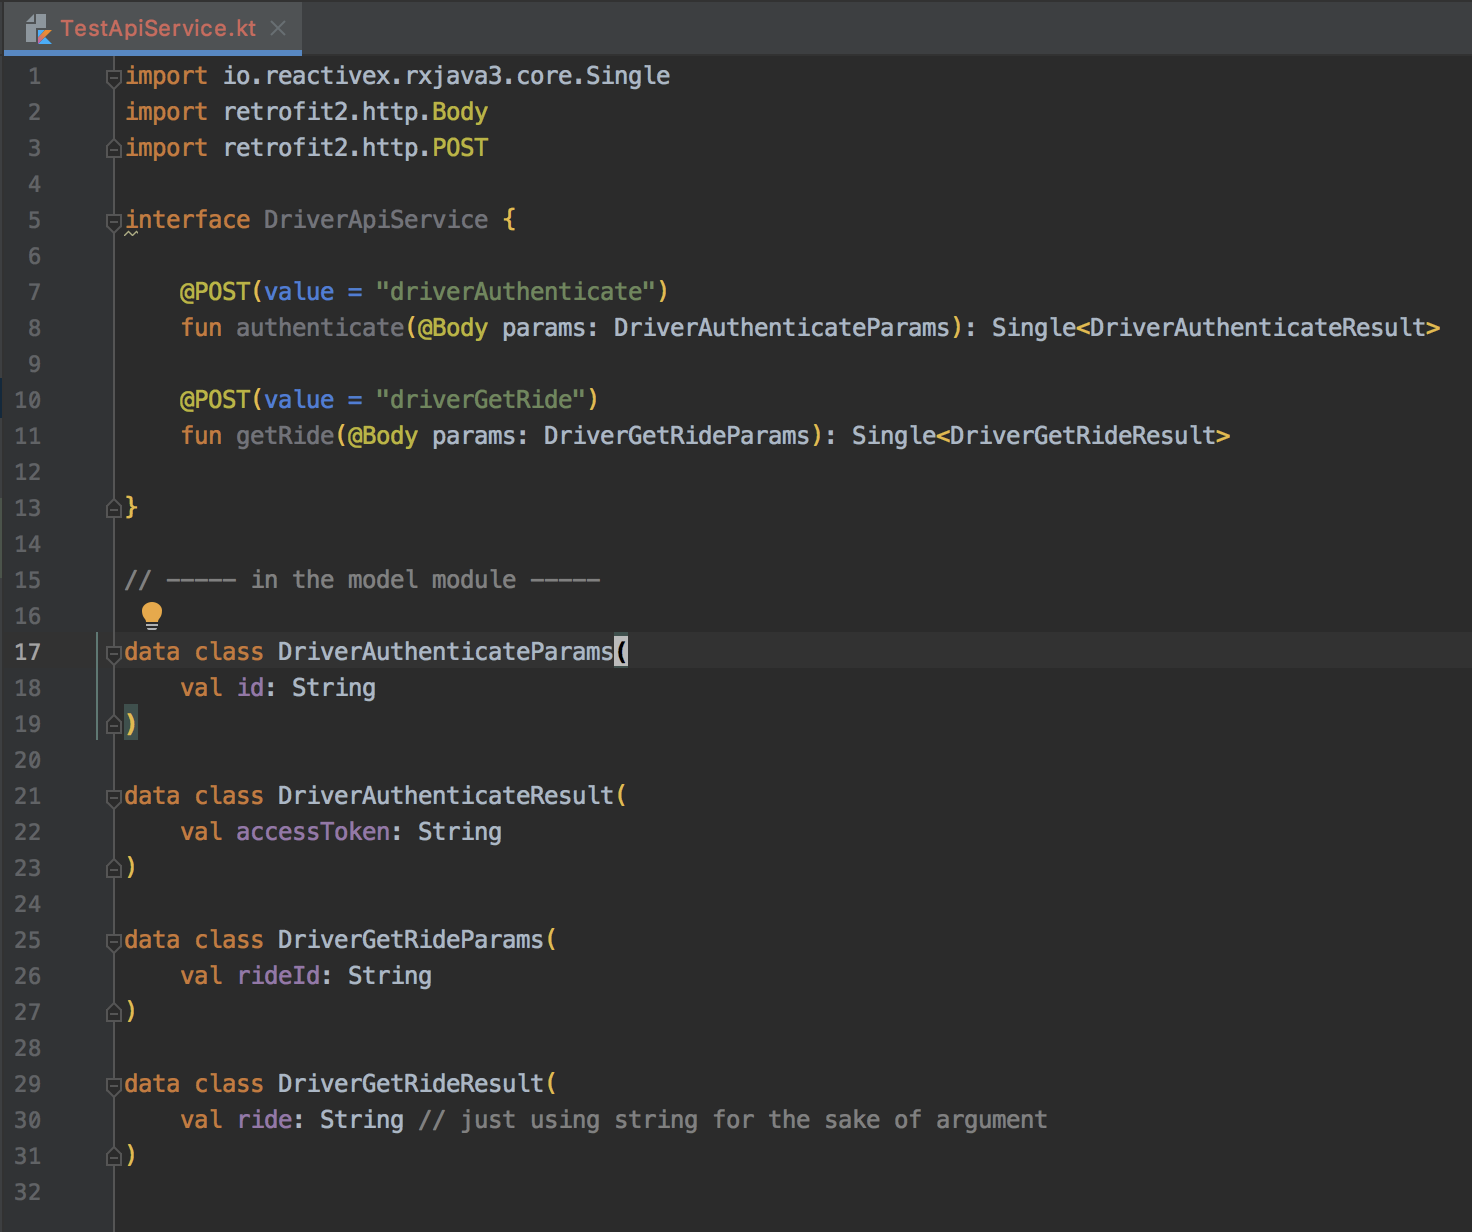Click "io.reactivex.rxjava3.core.Single" import path

click(446, 76)
